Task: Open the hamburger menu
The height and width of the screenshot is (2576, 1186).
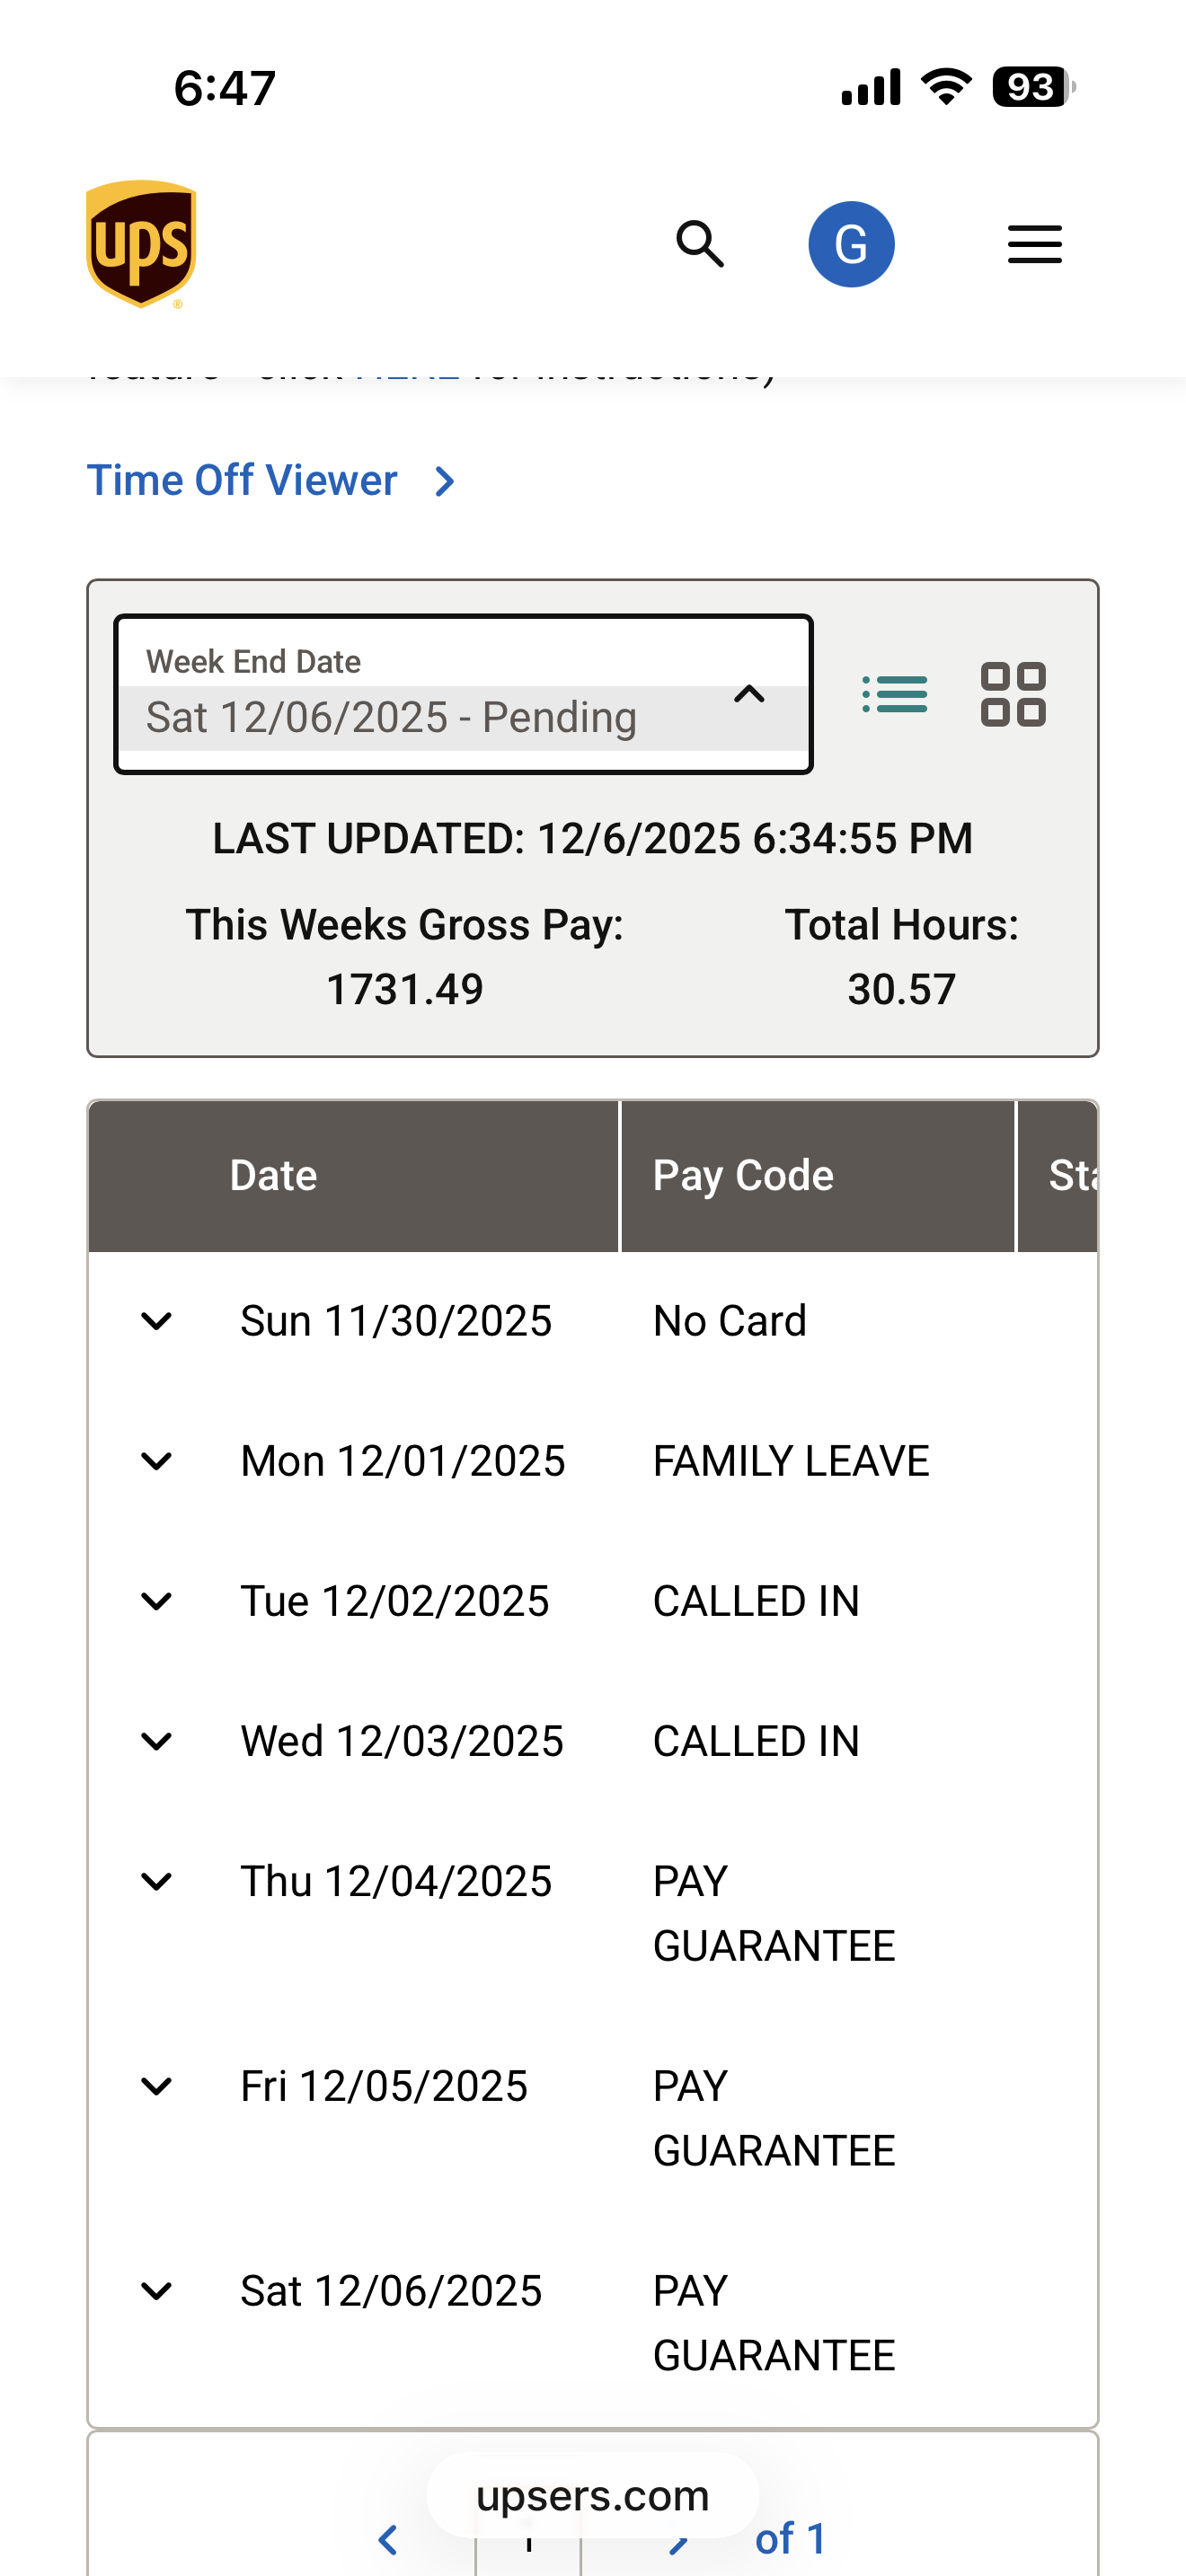Action: pyautogui.click(x=1034, y=244)
